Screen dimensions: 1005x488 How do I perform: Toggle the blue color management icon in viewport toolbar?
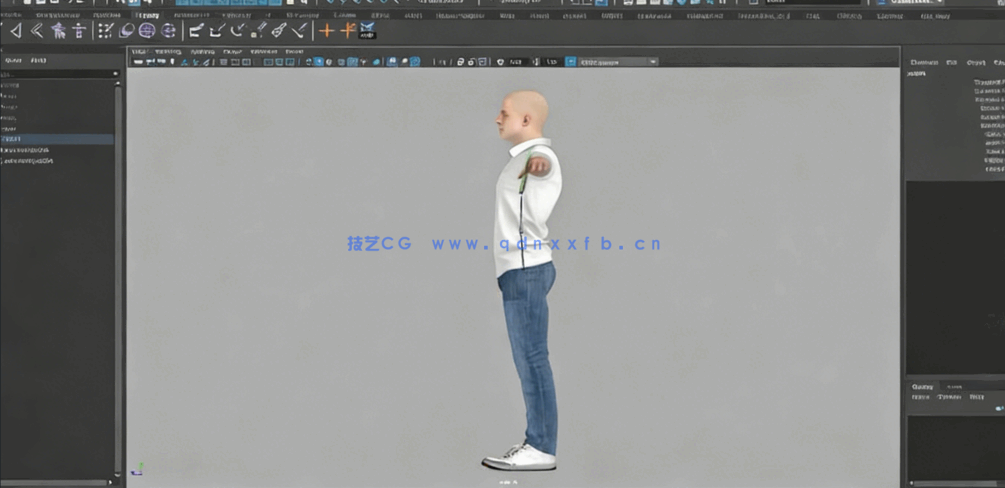tap(571, 62)
